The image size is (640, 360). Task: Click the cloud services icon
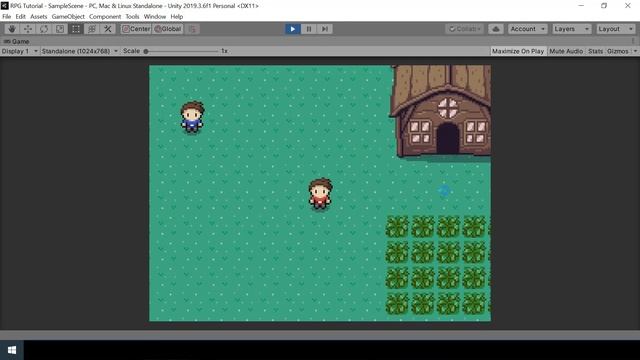(496, 29)
